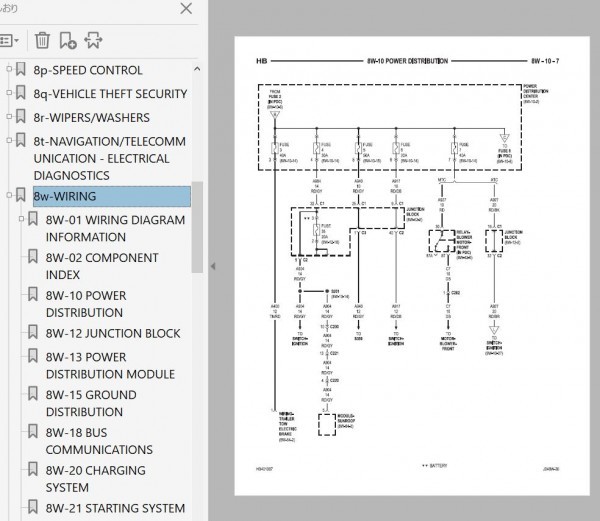Click bookmark icon beside 8p-SPEED CONTROL
600x521 pixels.
[21, 69]
